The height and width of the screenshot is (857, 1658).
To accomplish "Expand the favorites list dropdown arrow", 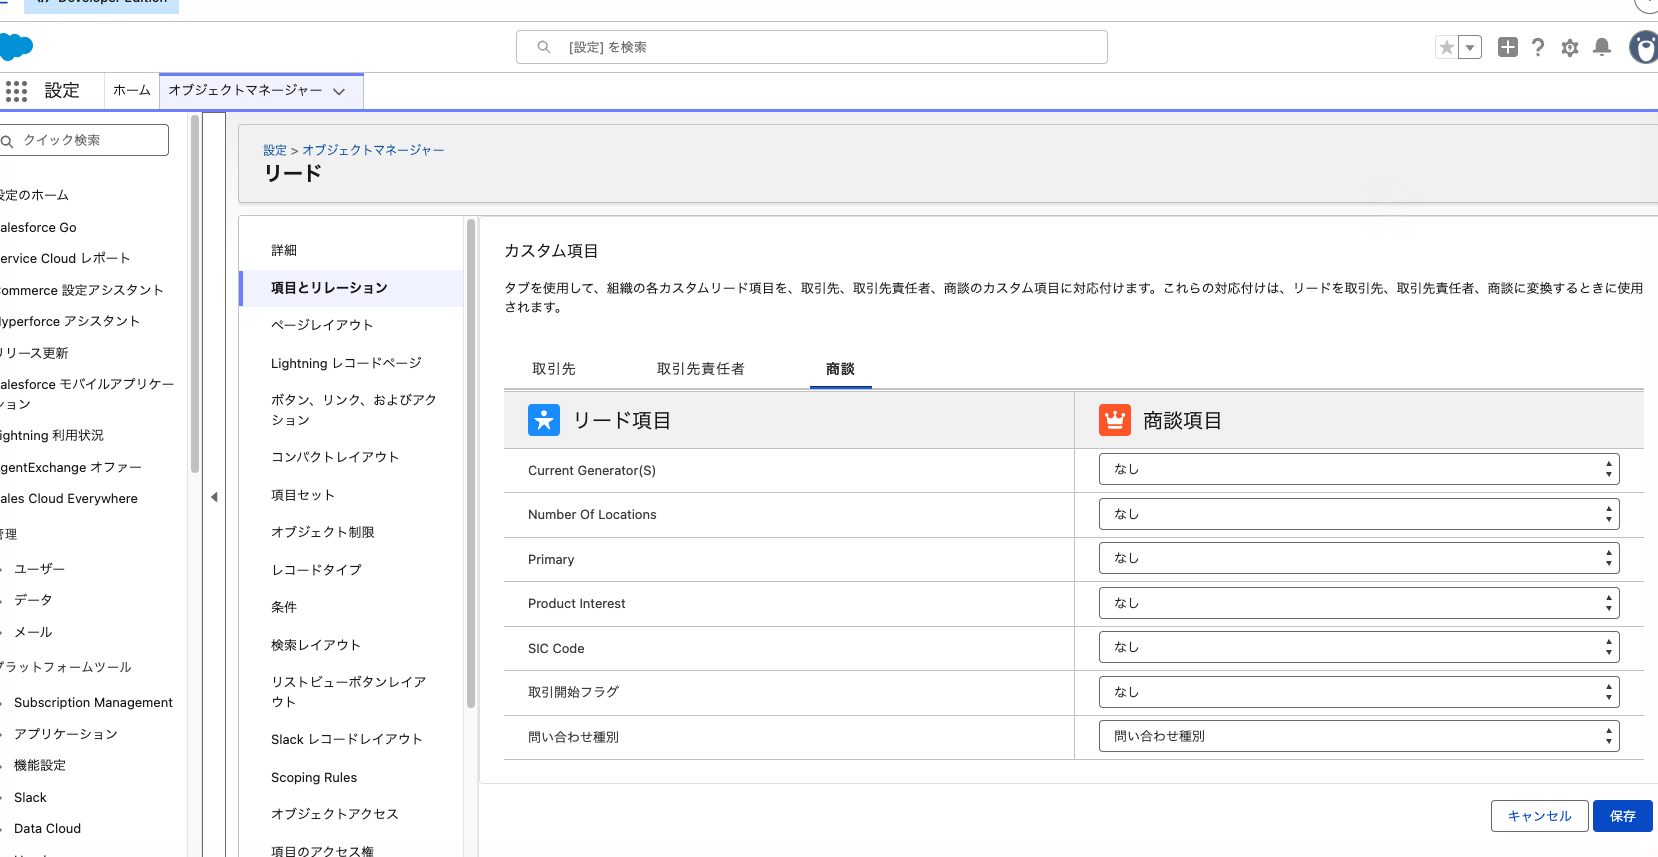I will pos(1470,47).
